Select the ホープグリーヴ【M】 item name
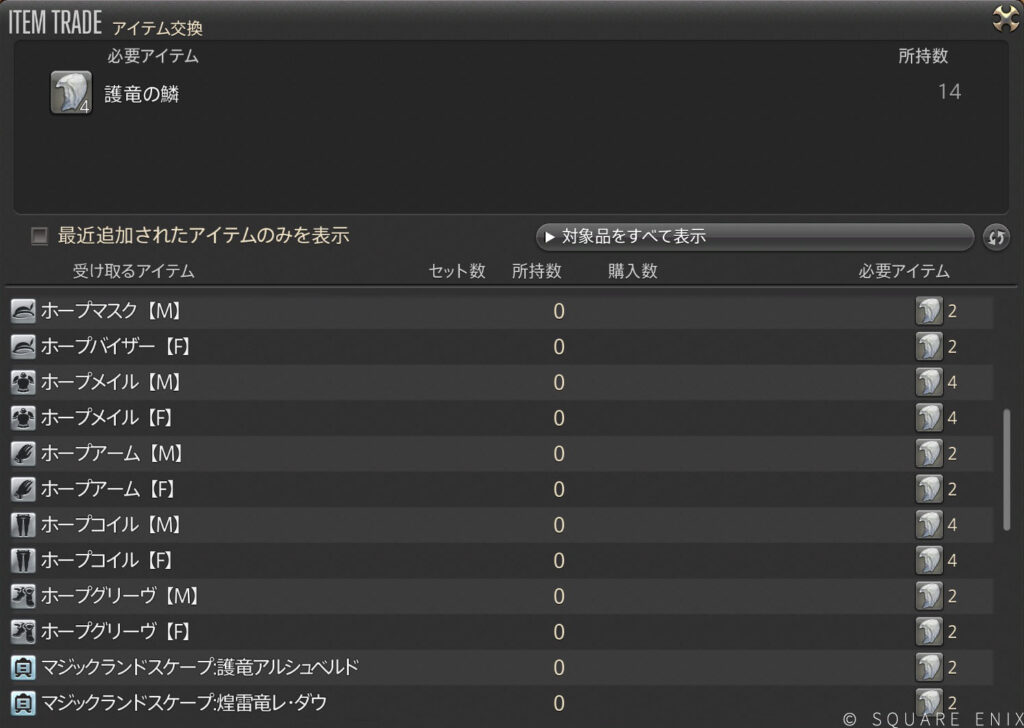The height and width of the screenshot is (728, 1024). pyautogui.click(x=120, y=596)
